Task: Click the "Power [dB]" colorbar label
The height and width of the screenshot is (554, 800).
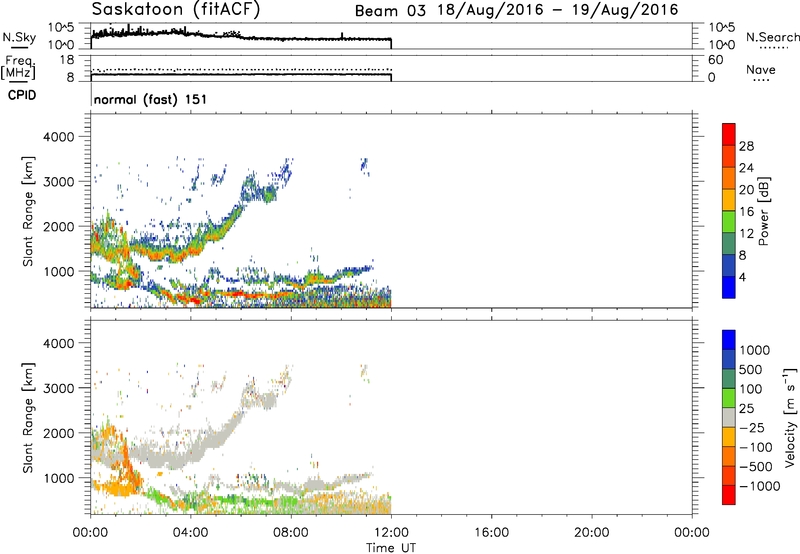Action: click(764, 211)
